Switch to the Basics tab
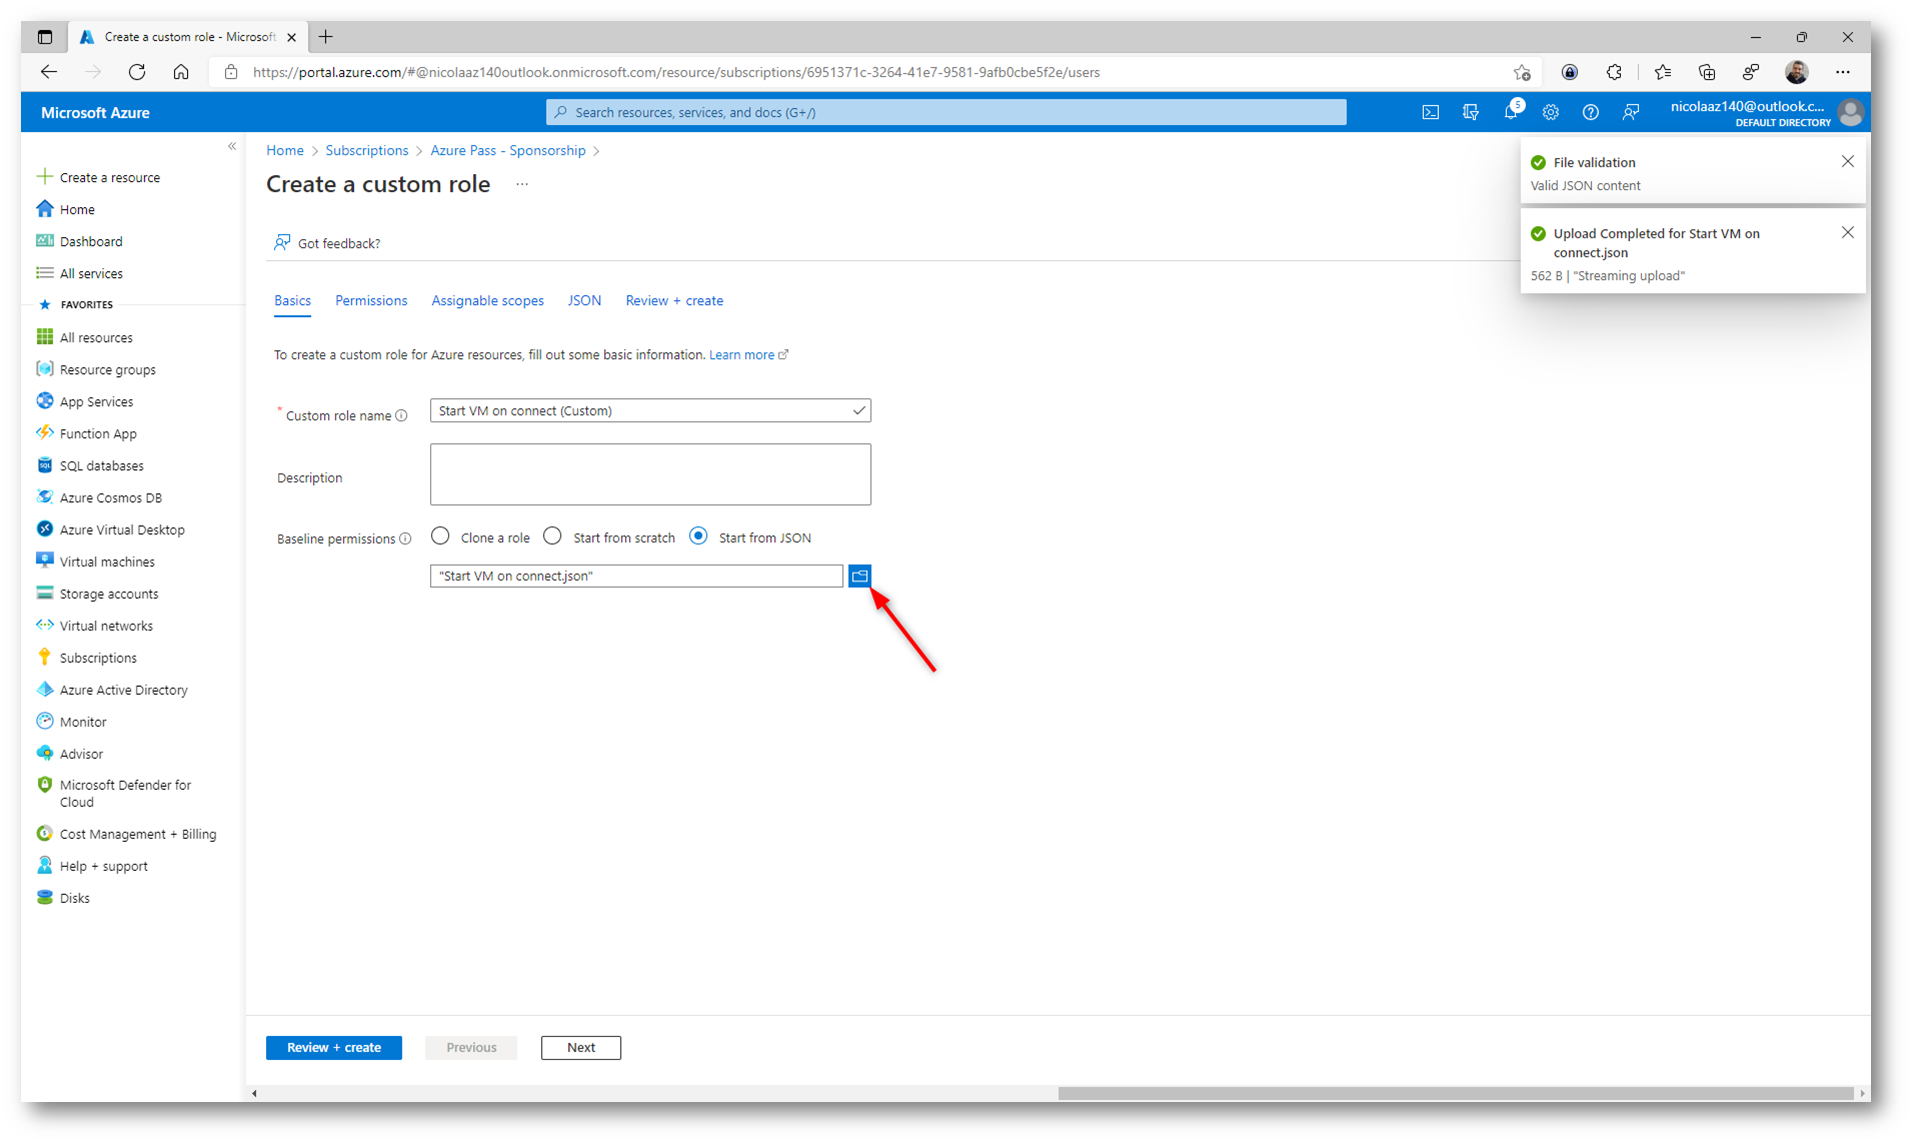1913x1144 pixels. click(292, 301)
